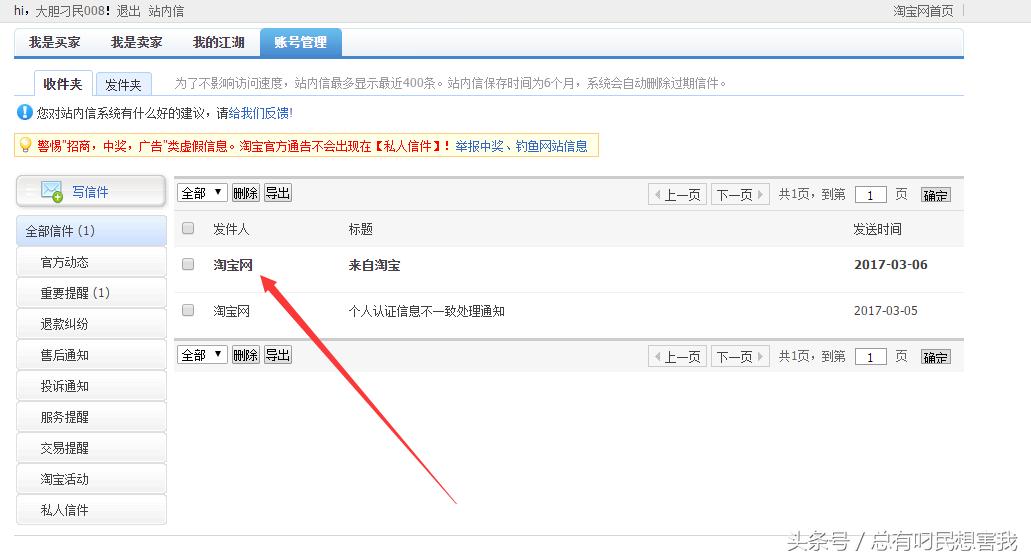Screen dimensions: 1031x560
Task: Click the 发送时间 column header
Action: click(x=877, y=229)
